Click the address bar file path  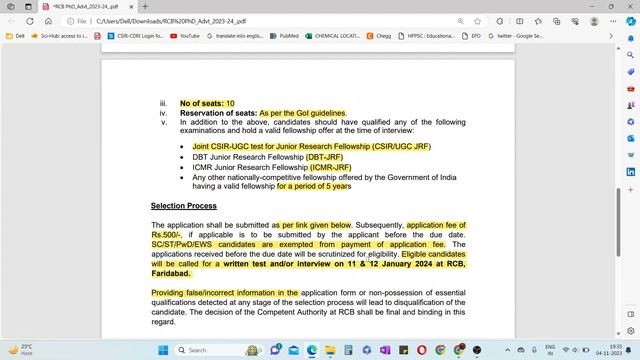pos(171,21)
